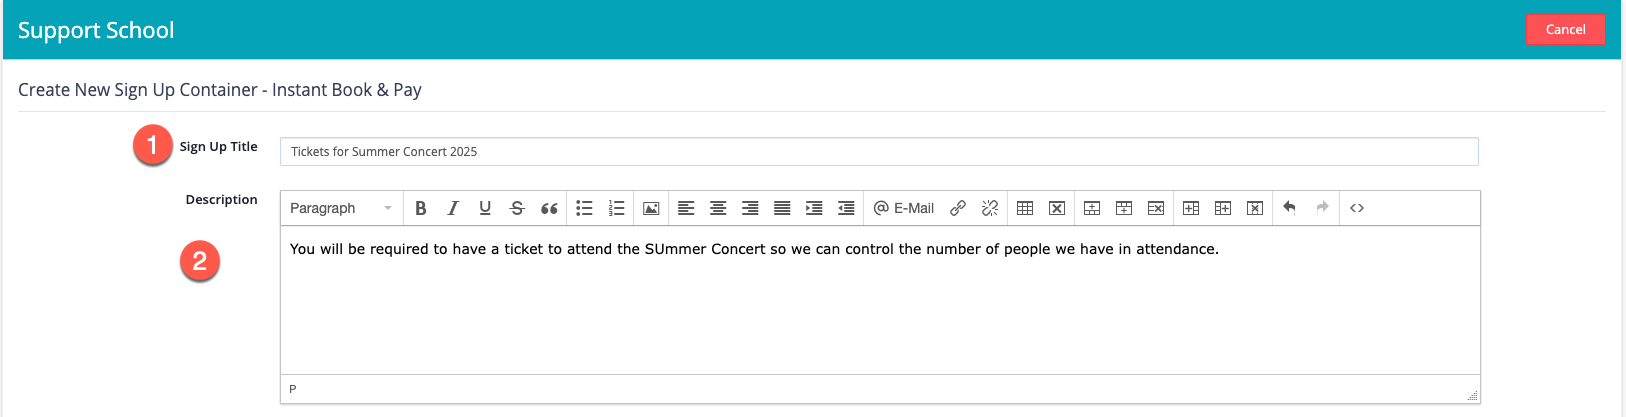The width and height of the screenshot is (1626, 417).
Task: Insert a hyperlink with the chain icon
Action: click(x=958, y=208)
